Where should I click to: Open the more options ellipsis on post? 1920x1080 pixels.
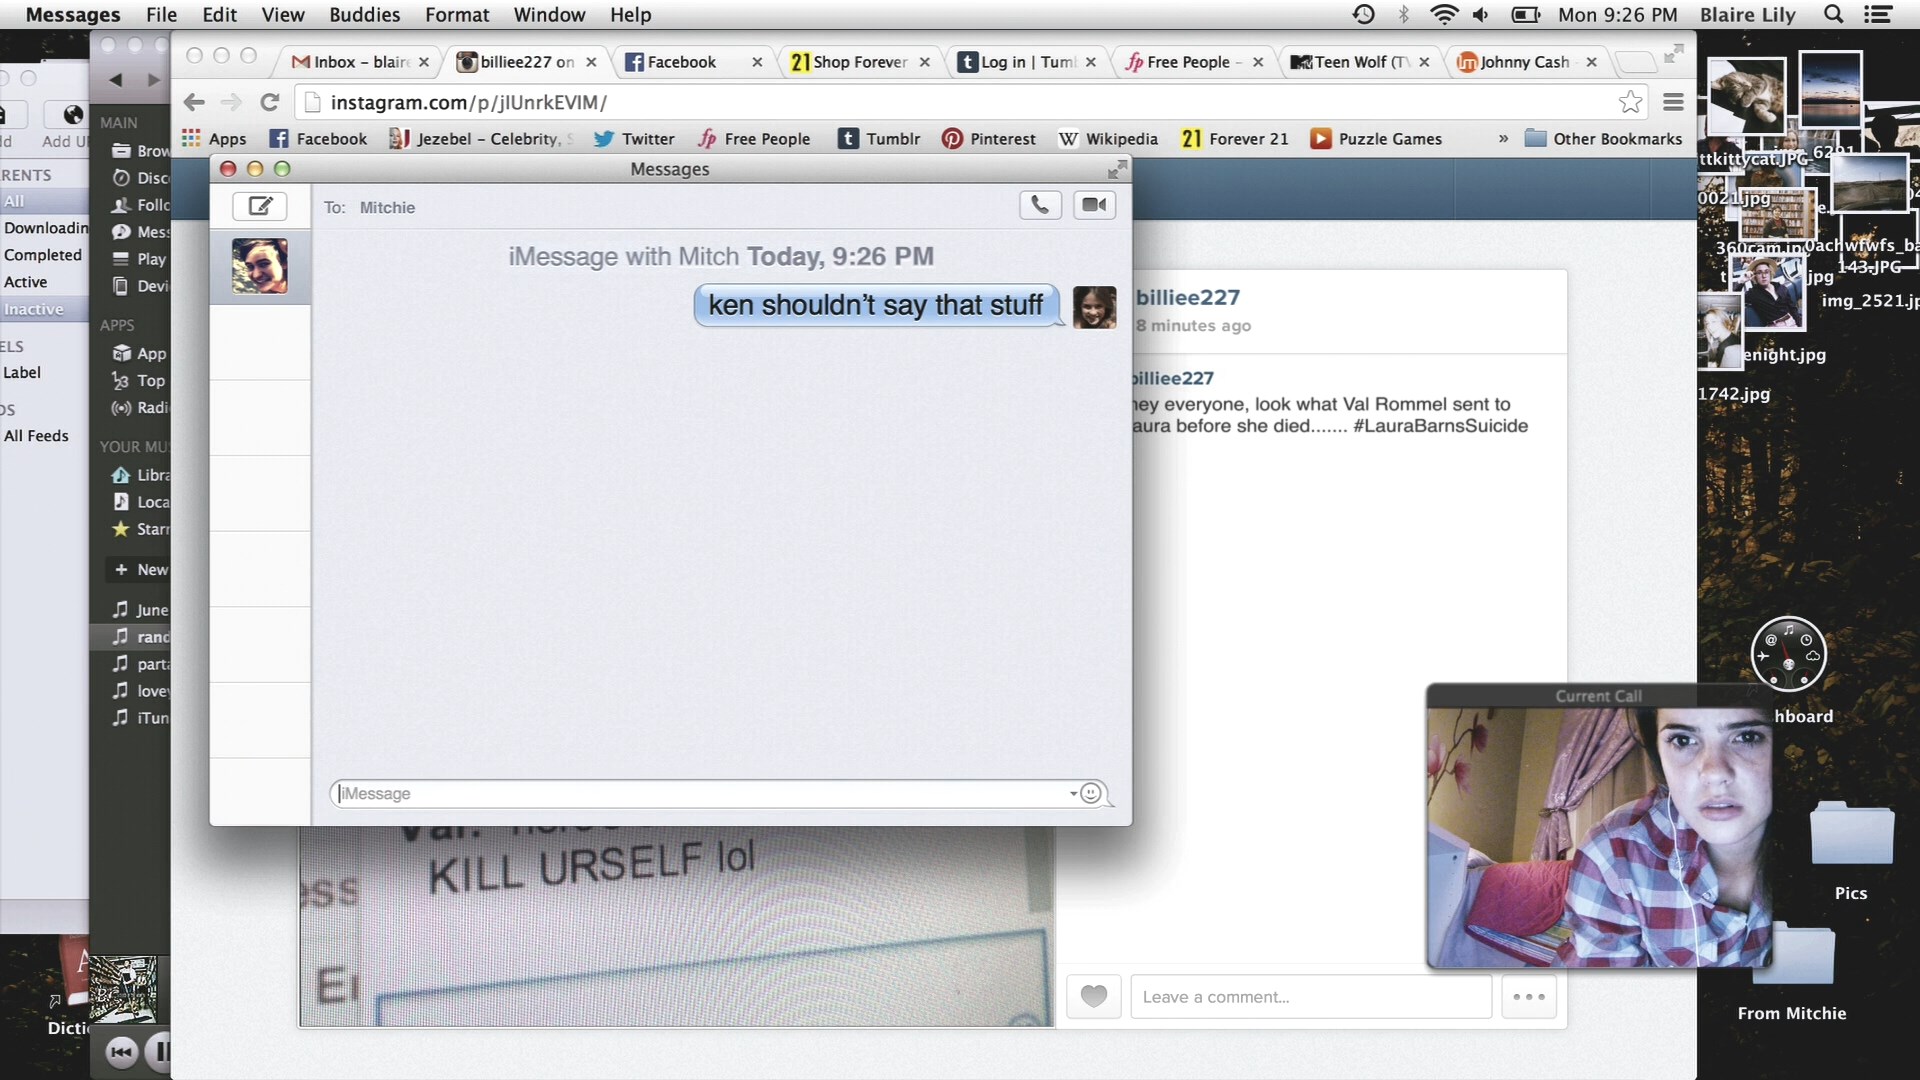pyautogui.click(x=1529, y=996)
